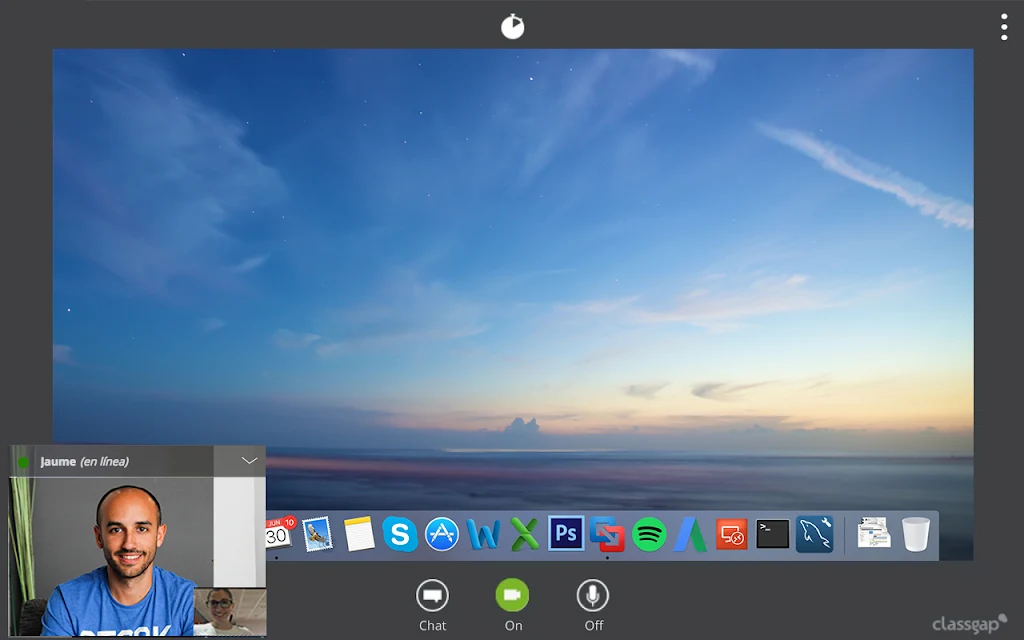Open Photoshop from the dock
Viewport: 1024px width, 640px height.
566,534
